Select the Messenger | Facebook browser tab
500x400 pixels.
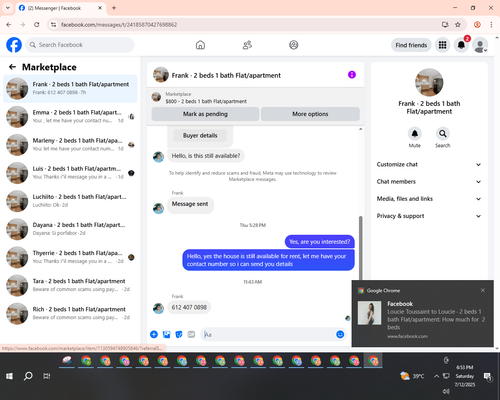(60, 8)
